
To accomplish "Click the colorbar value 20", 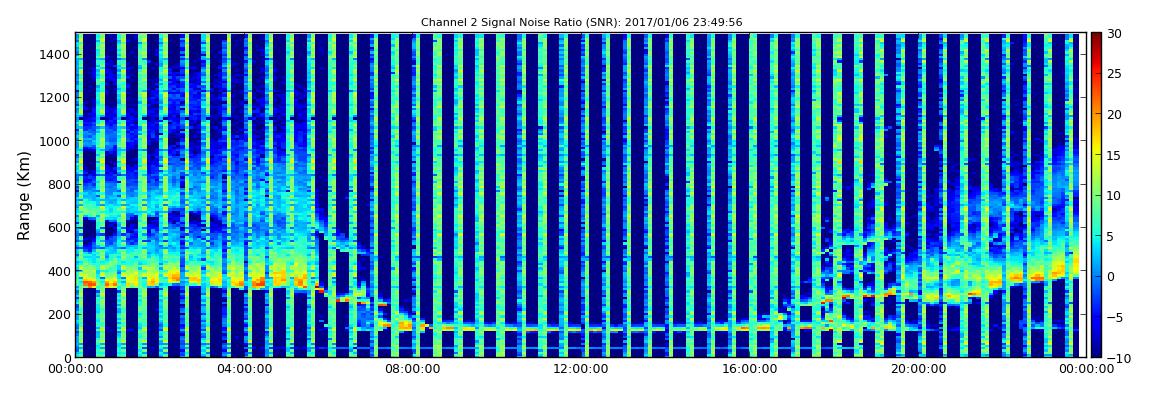I will point(1114,114).
